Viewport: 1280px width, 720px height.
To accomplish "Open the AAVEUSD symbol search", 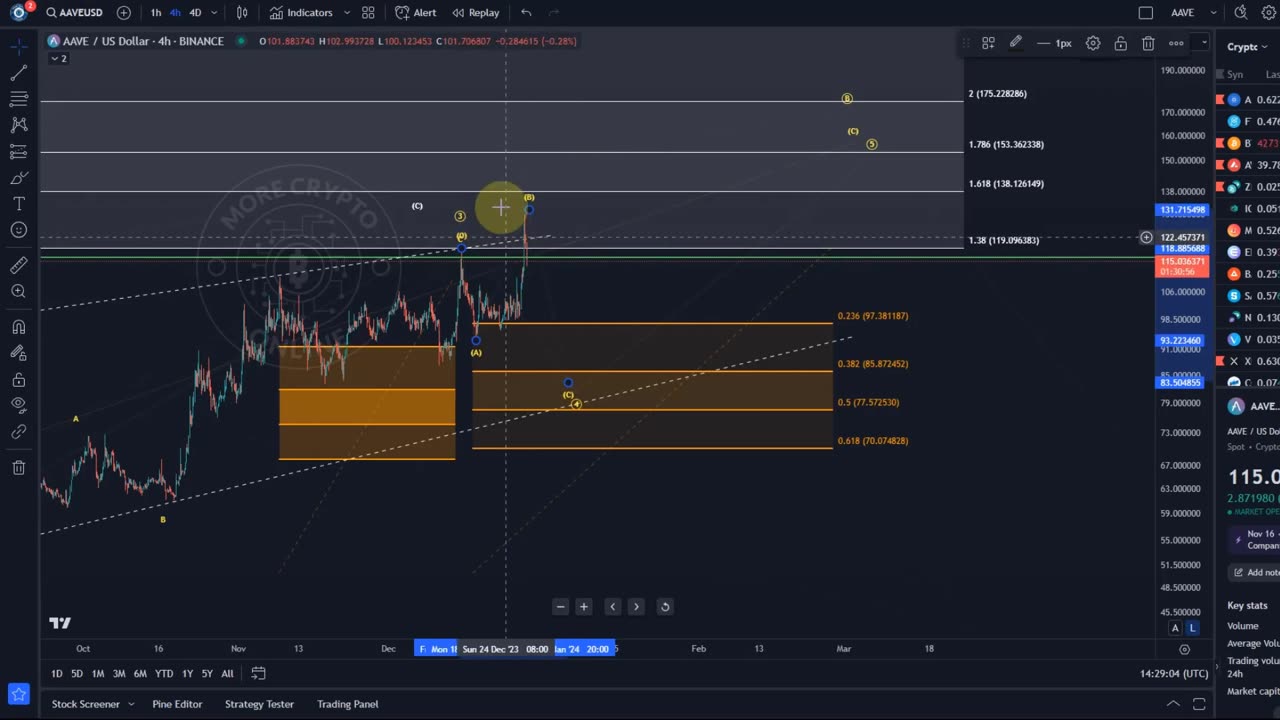I will pos(73,13).
